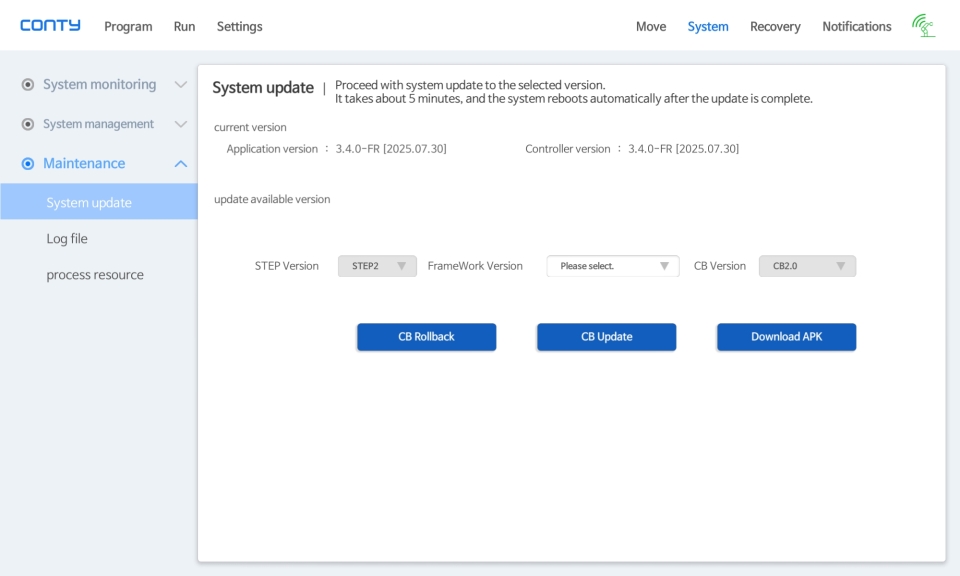Click the System monitoring radio icon
960x576 pixels.
point(28,84)
